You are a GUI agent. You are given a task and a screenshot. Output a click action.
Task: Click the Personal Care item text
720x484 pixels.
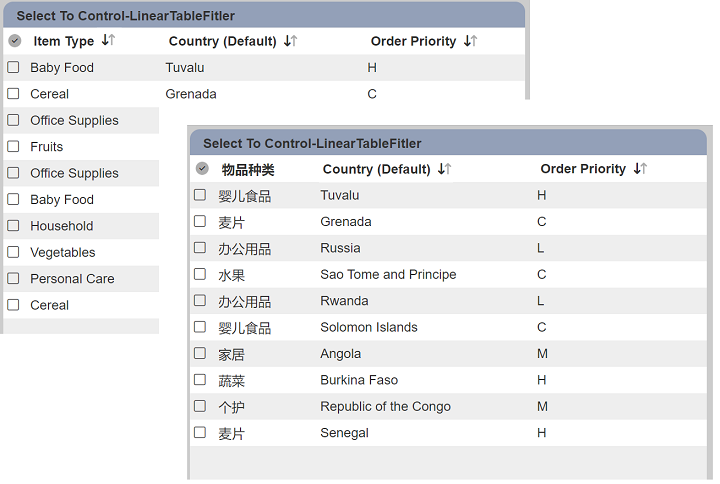(72, 279)
